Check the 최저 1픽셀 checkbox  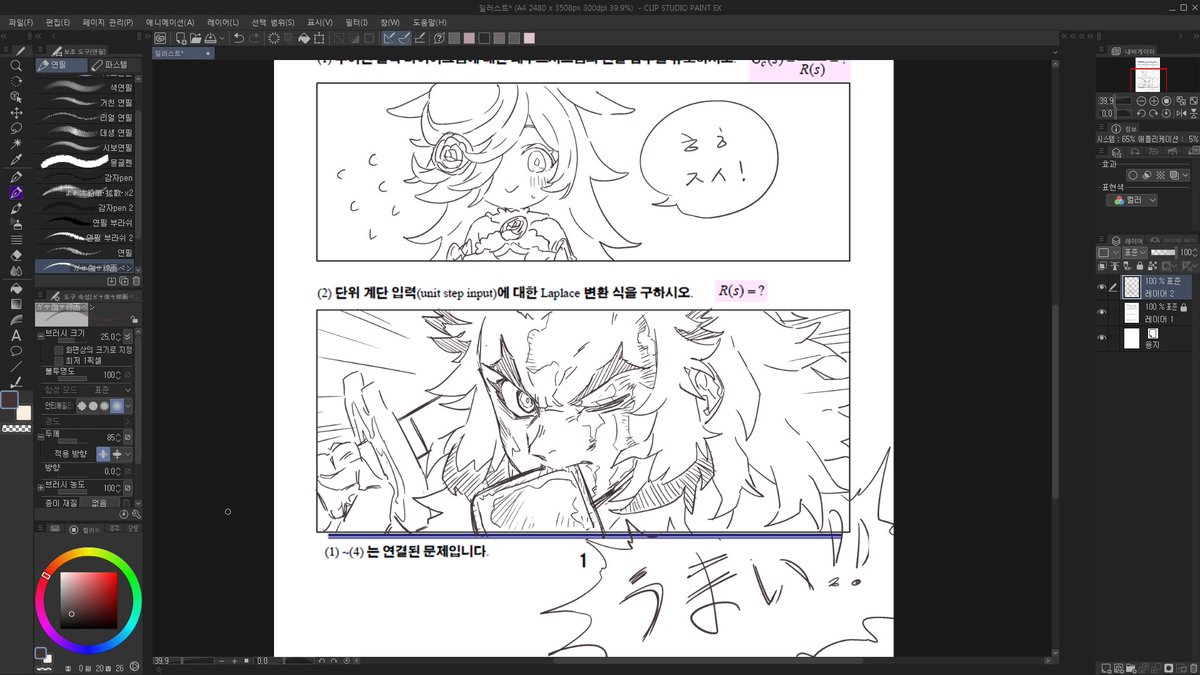(58, 361)
